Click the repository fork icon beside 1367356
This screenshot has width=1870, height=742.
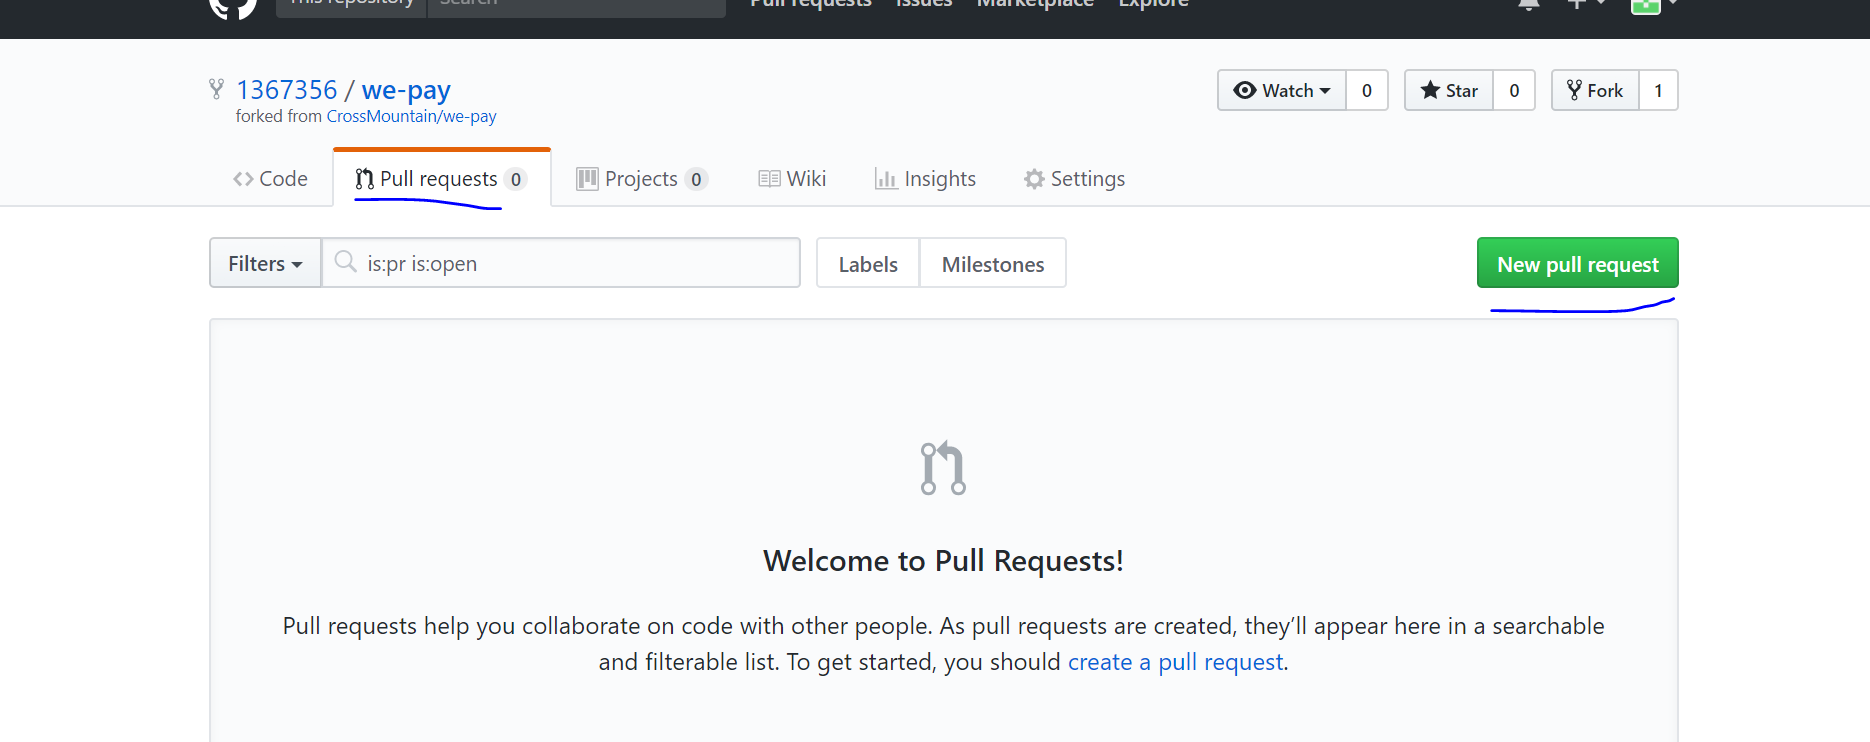coord(216,89)
